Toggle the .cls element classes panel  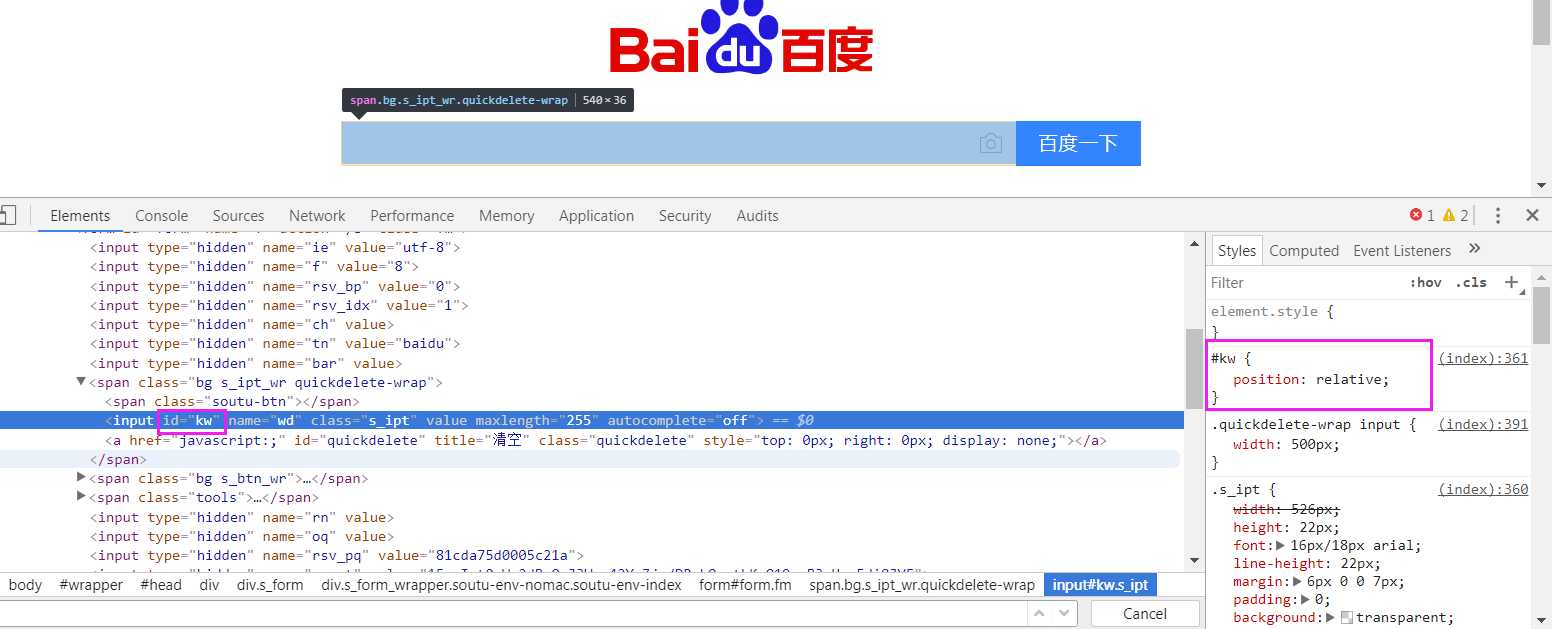click(1471, 283)
